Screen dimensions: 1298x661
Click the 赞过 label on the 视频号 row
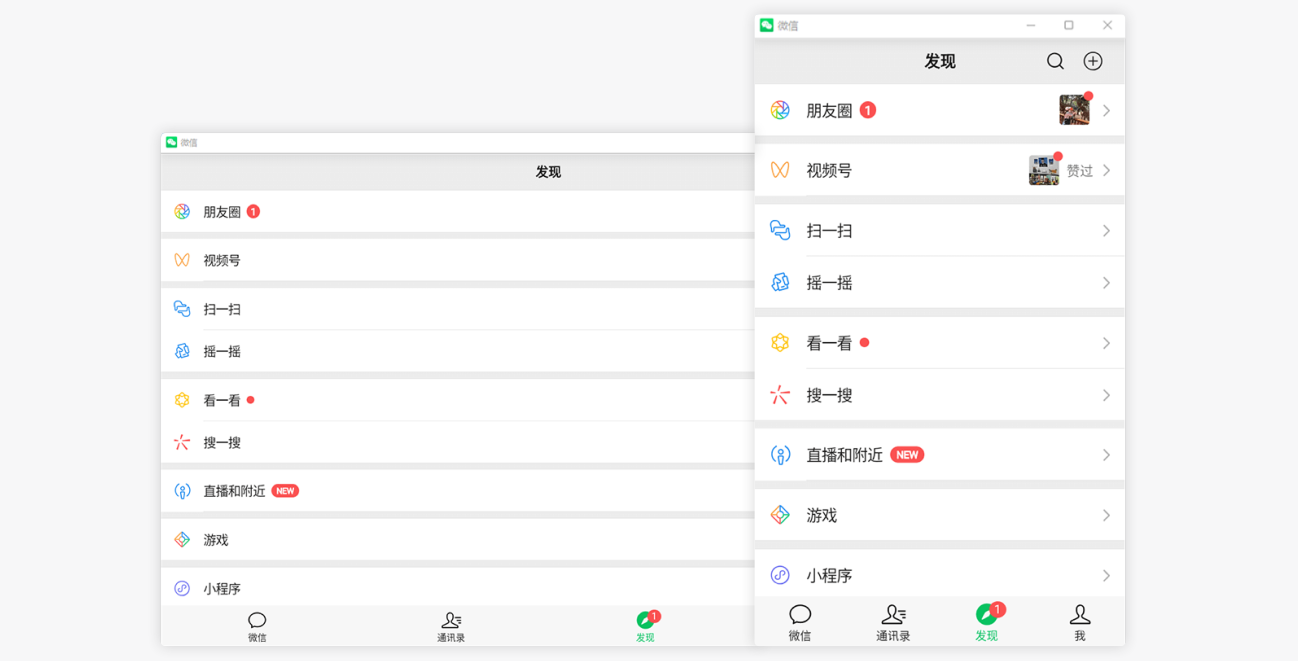click(1079, 171)
